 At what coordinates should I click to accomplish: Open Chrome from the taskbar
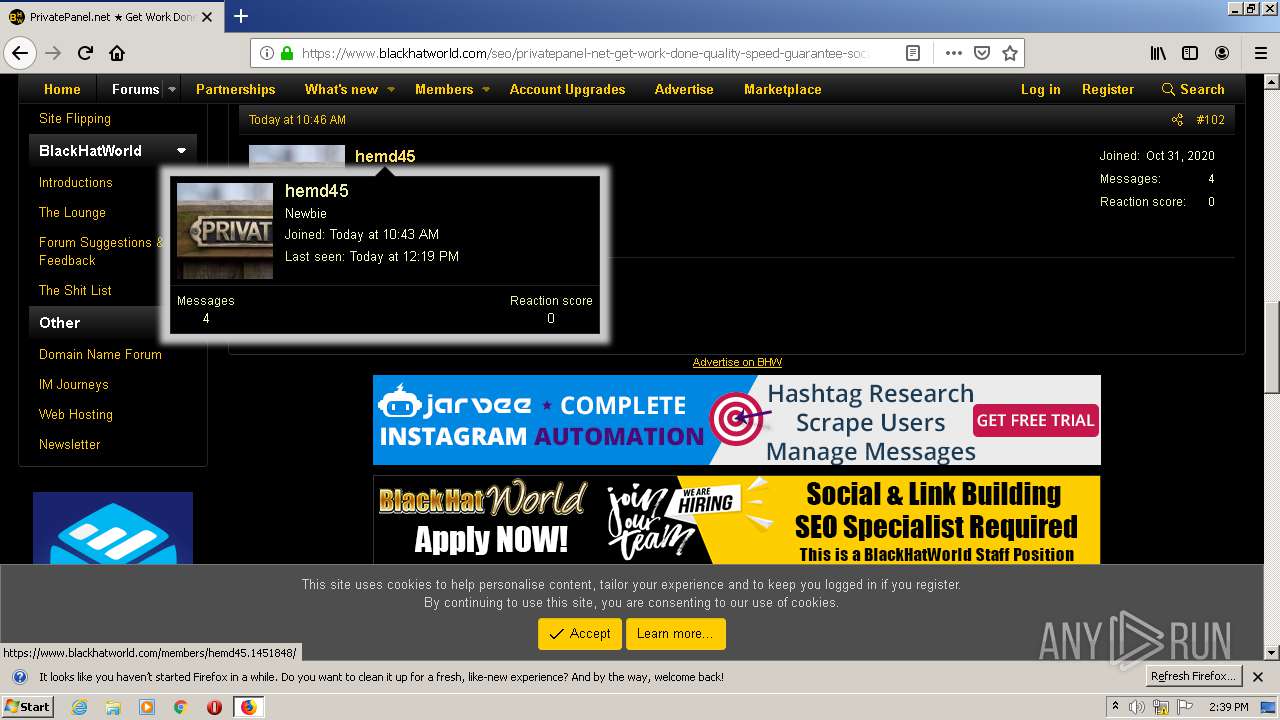(x=180, y=707)
